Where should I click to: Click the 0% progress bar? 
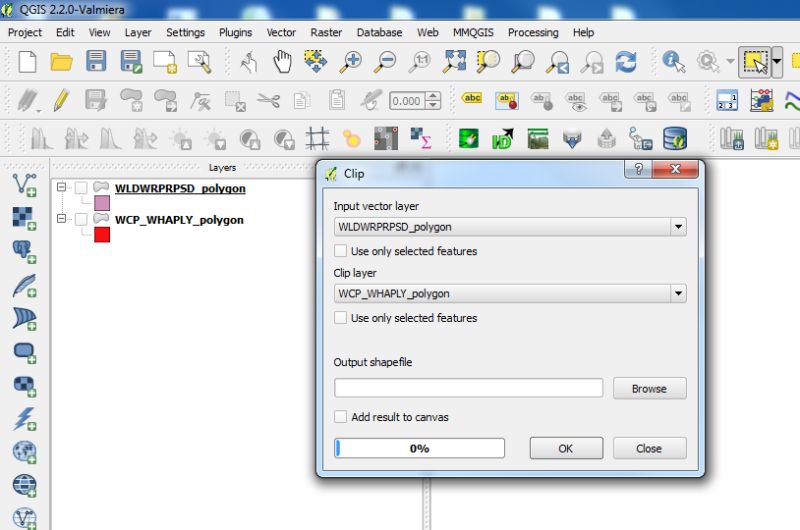coord(419,448)
